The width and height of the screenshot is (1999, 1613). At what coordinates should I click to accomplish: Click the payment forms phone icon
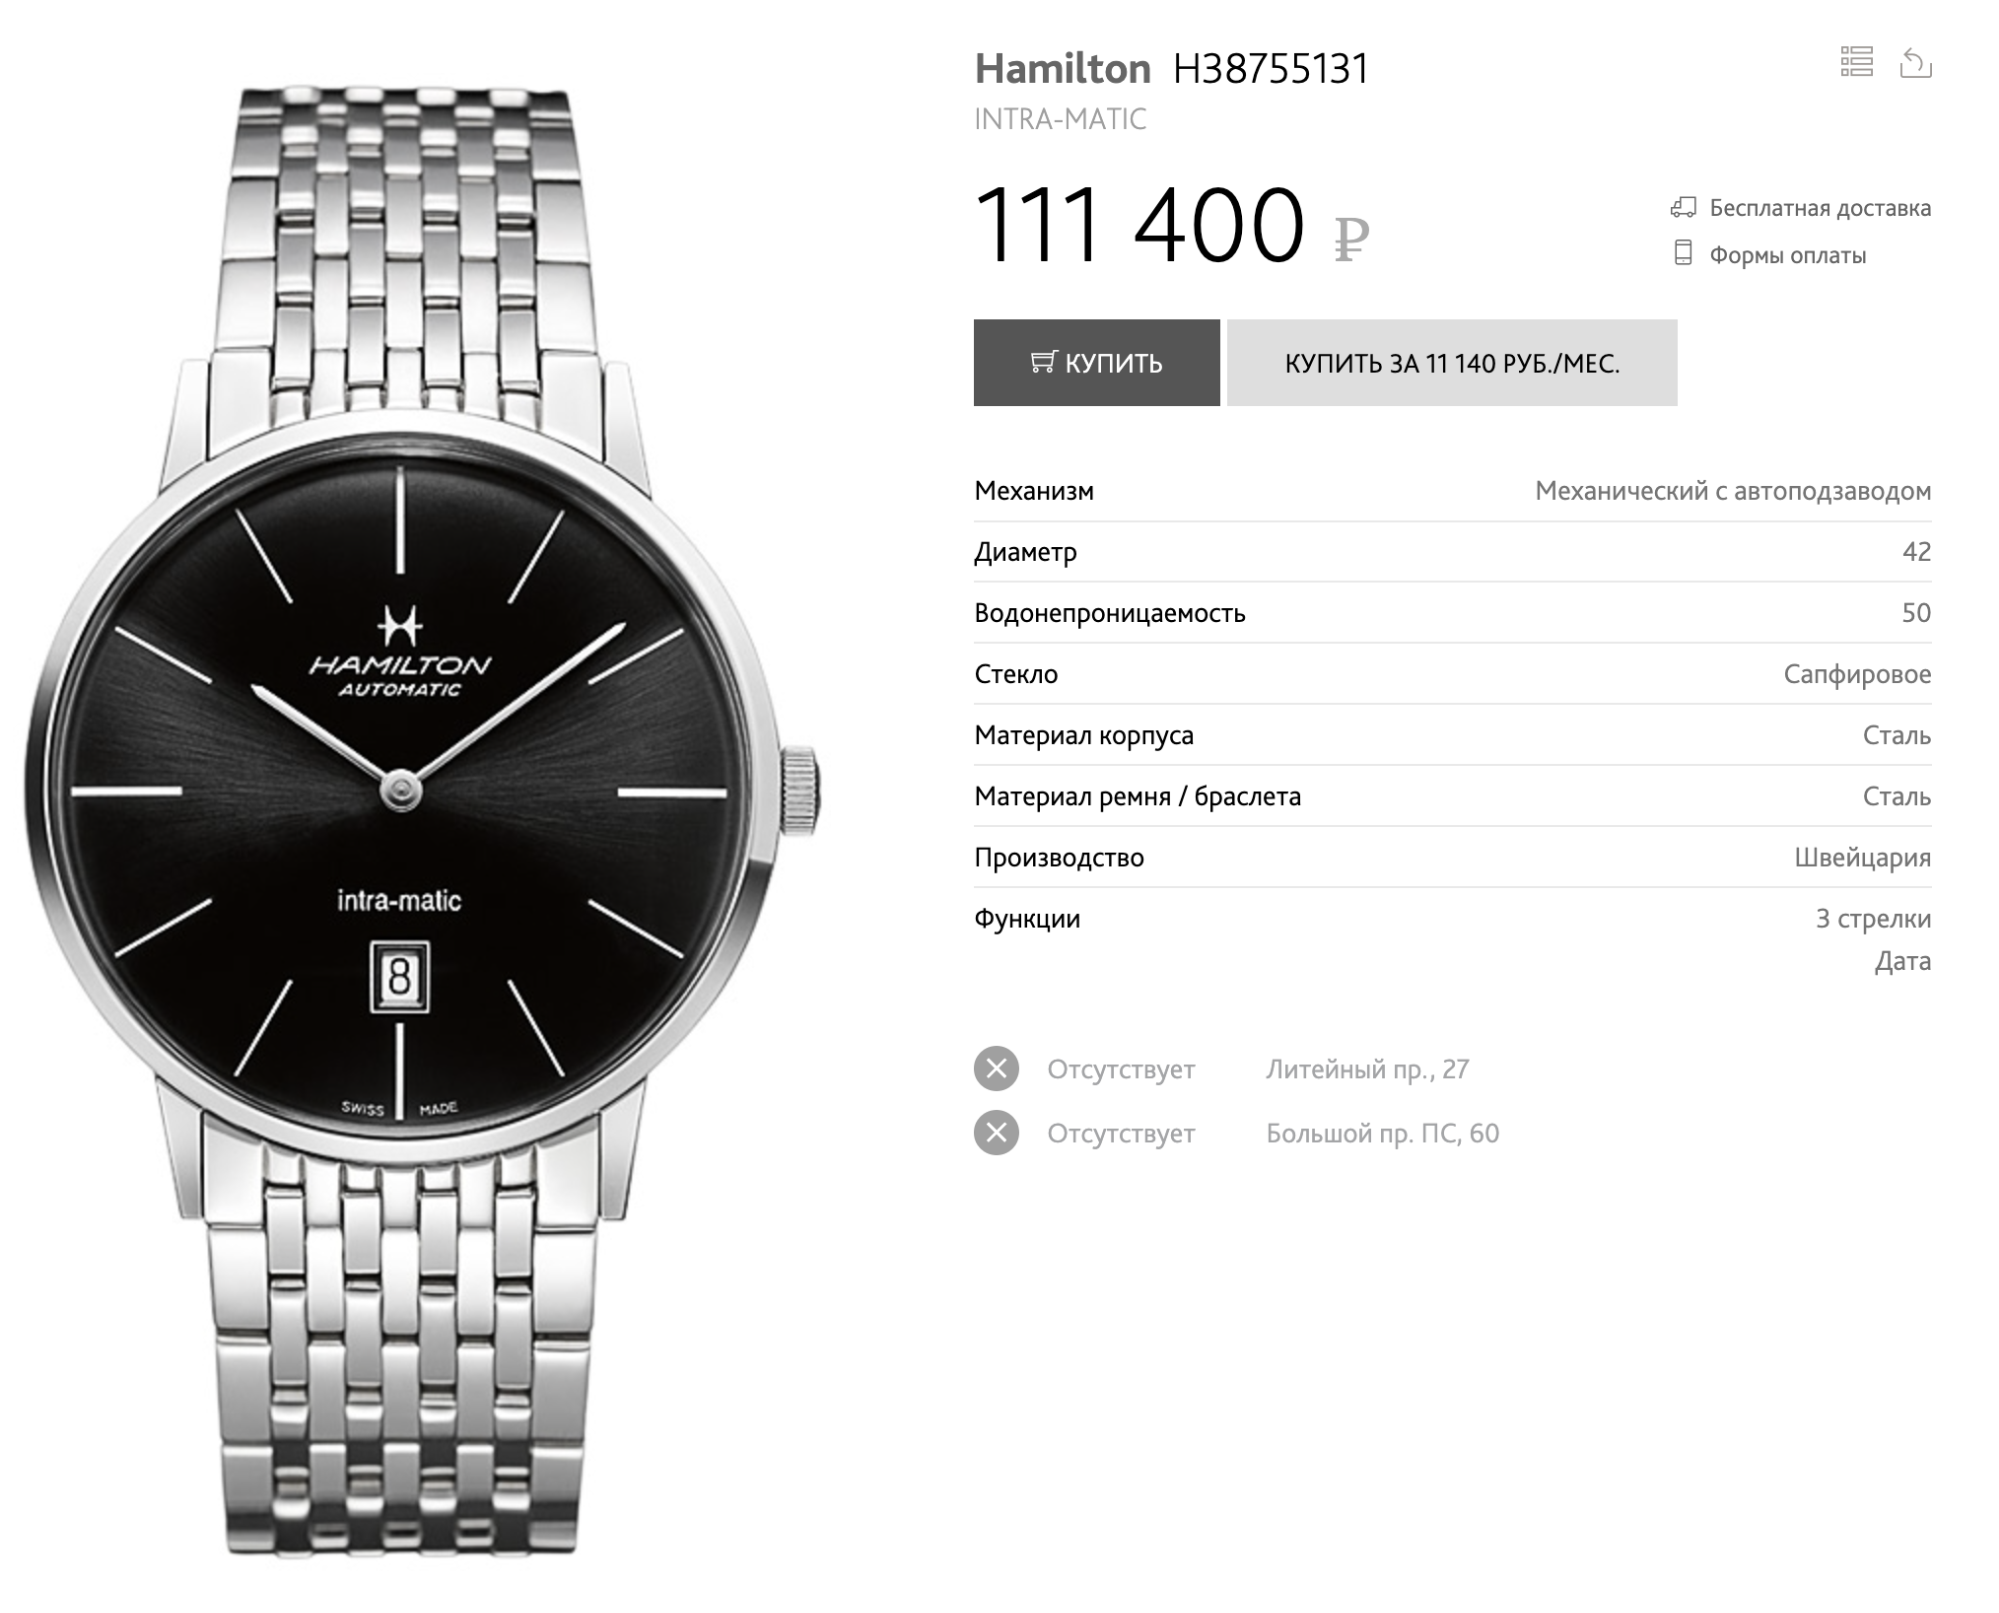1683,254
